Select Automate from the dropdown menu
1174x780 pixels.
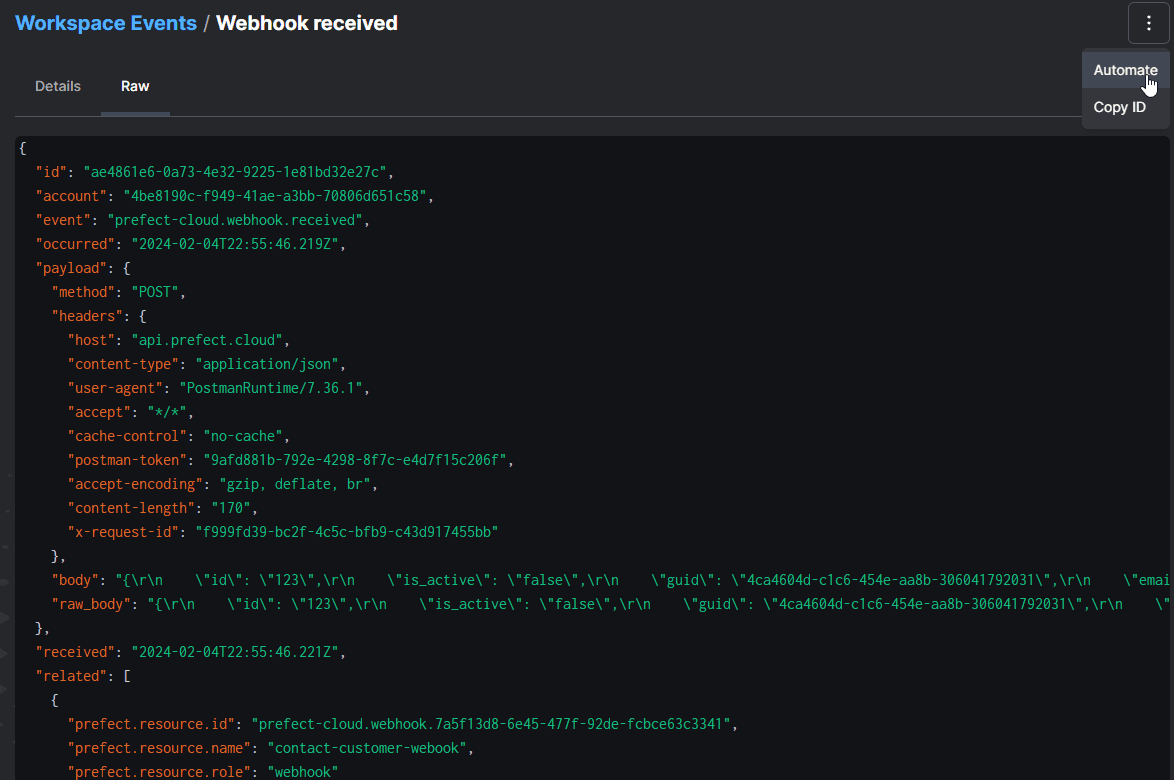click(x=1125, y=70)
